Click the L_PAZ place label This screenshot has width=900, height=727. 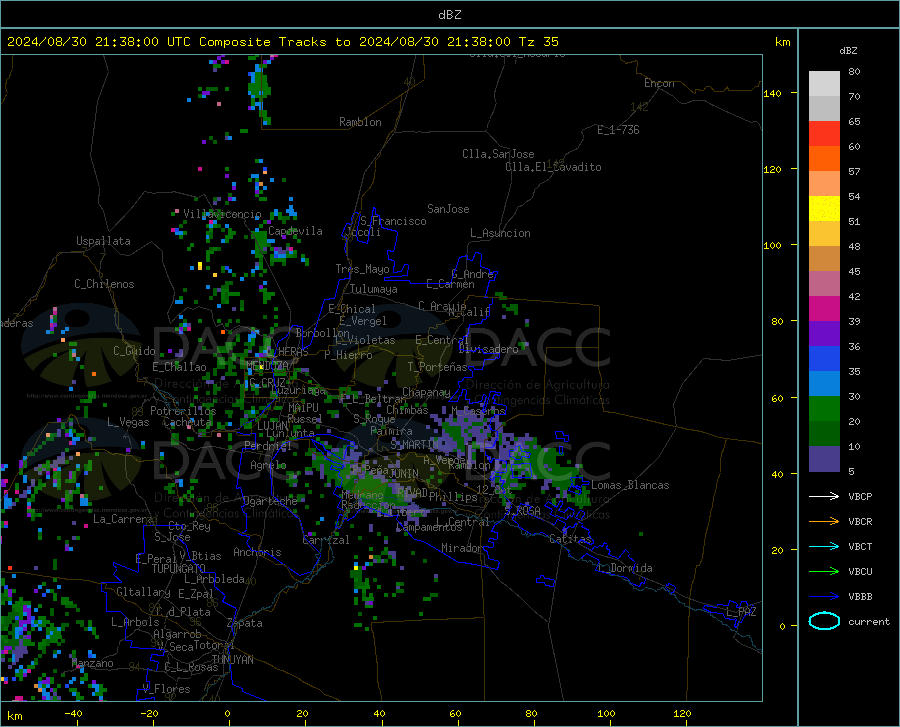741,612
